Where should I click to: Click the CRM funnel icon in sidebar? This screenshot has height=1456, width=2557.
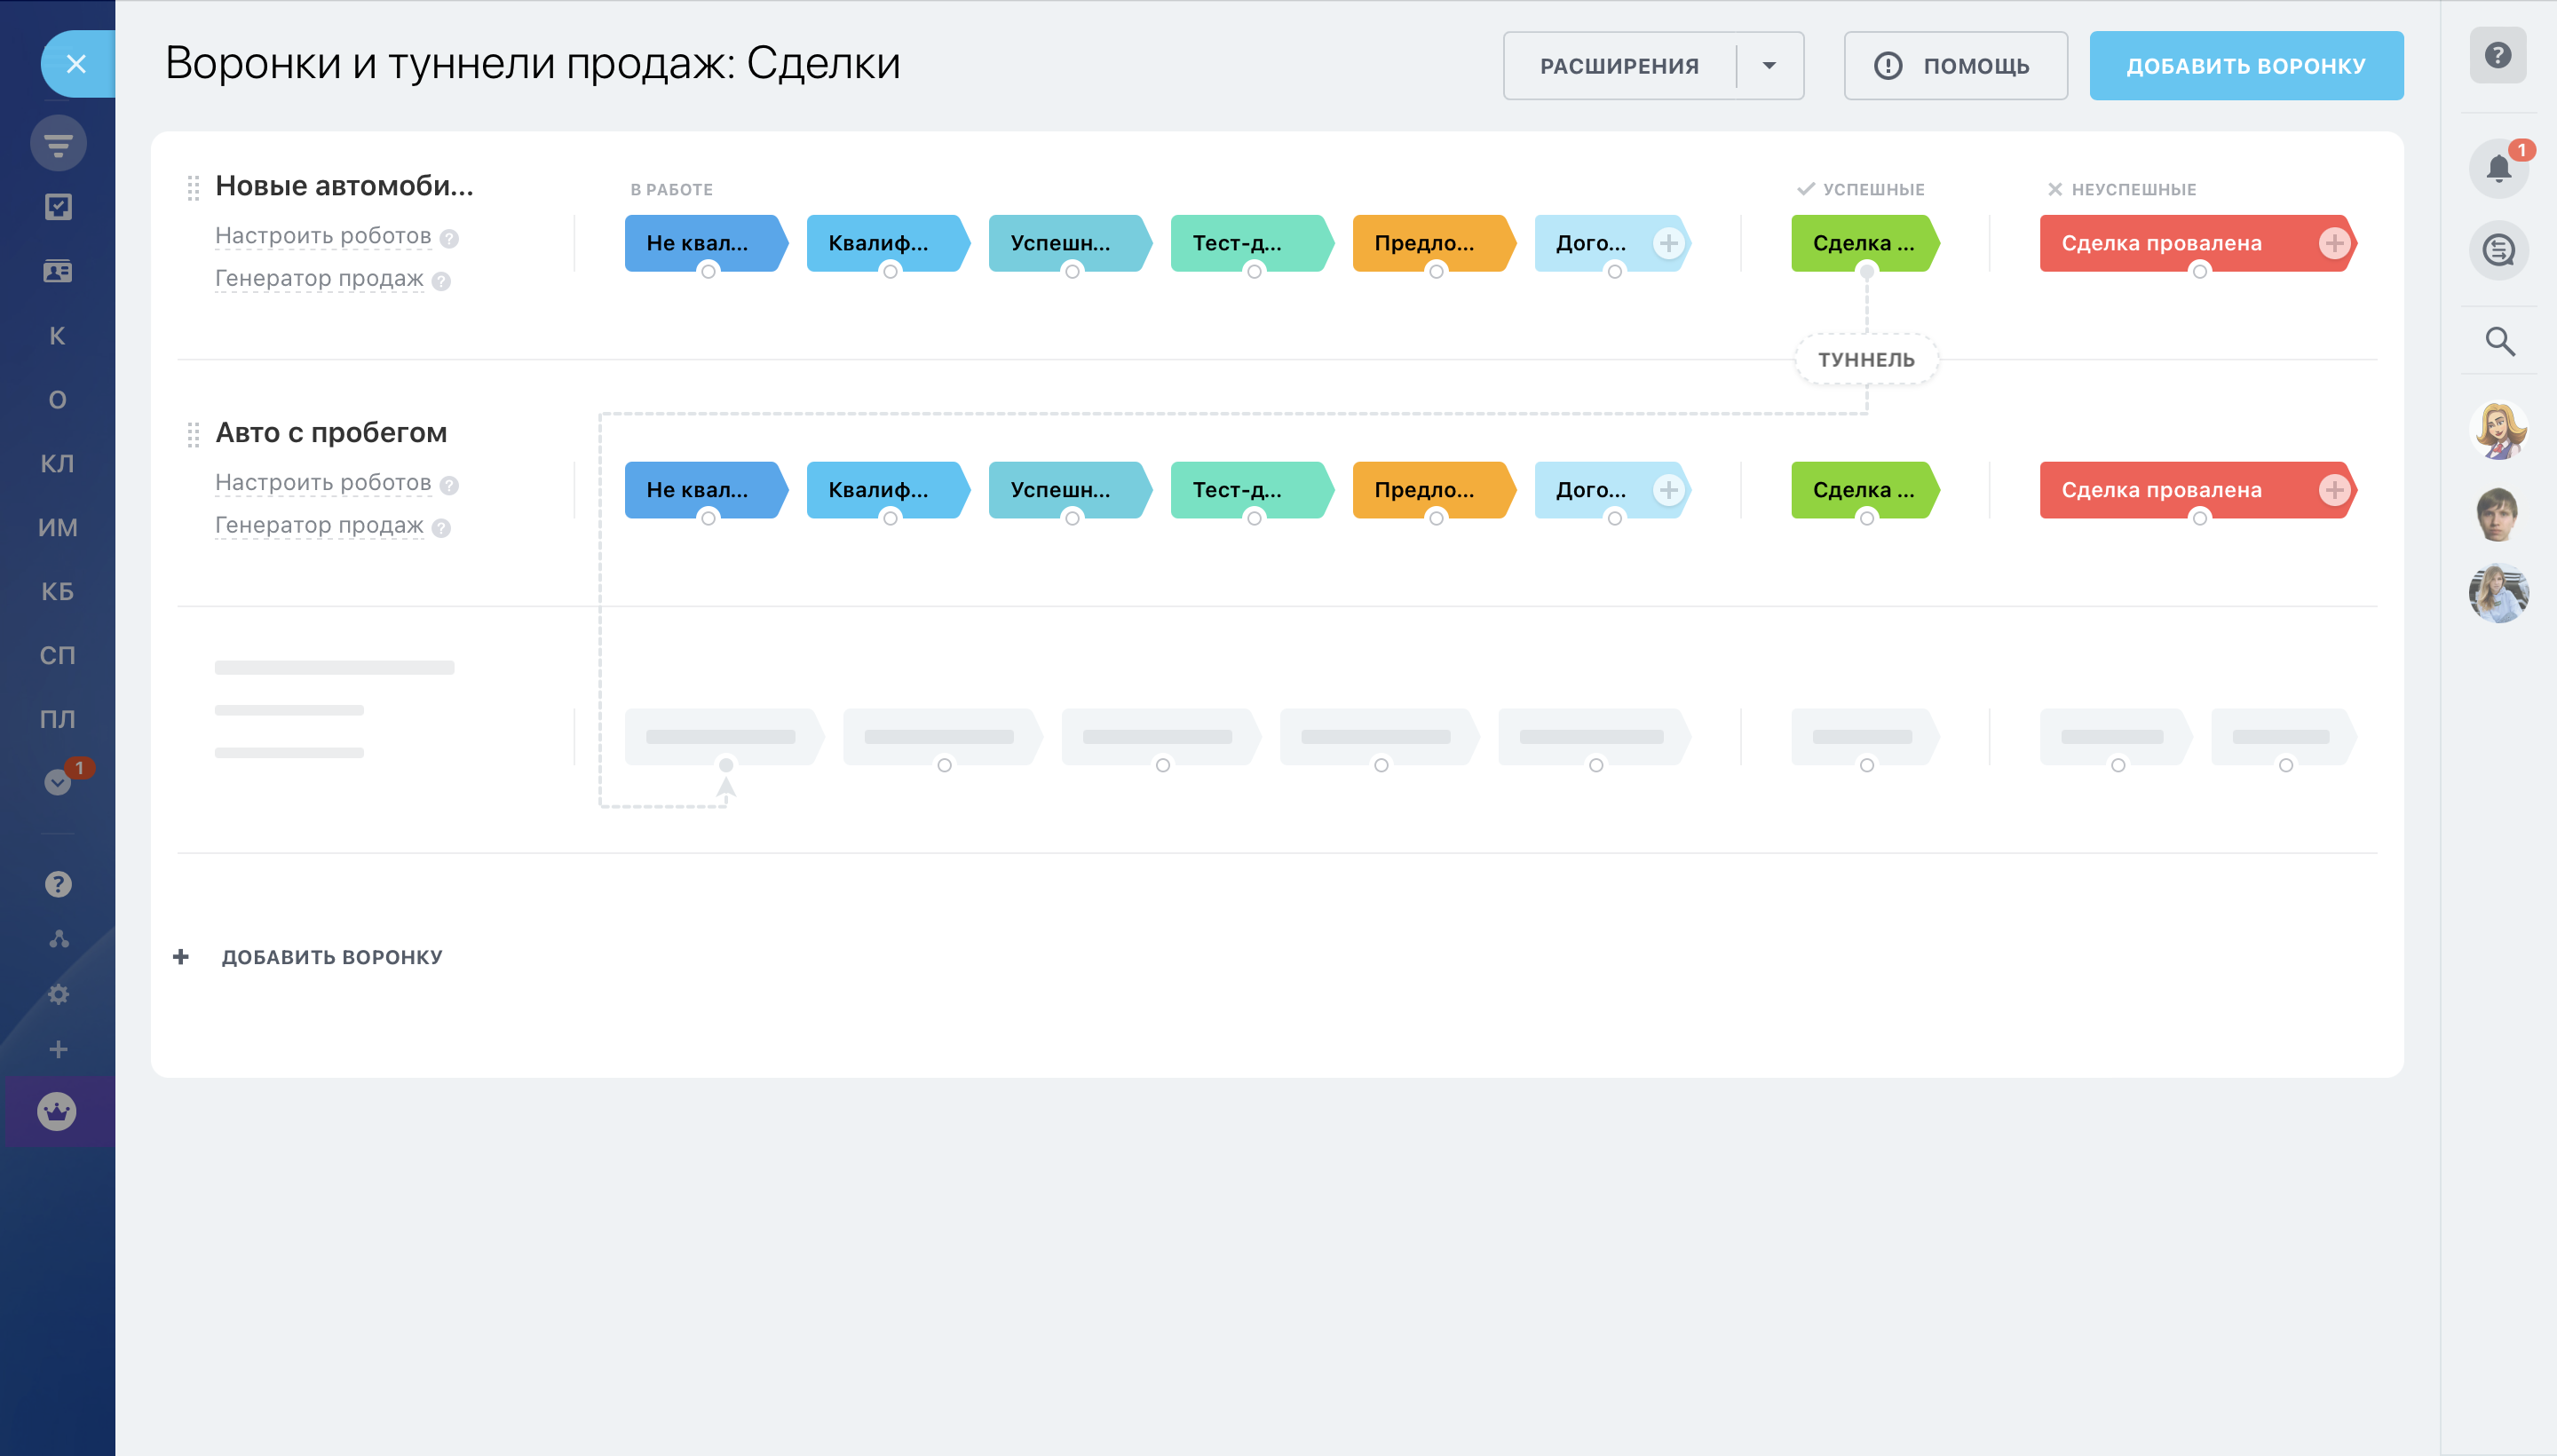click(58, 144)
